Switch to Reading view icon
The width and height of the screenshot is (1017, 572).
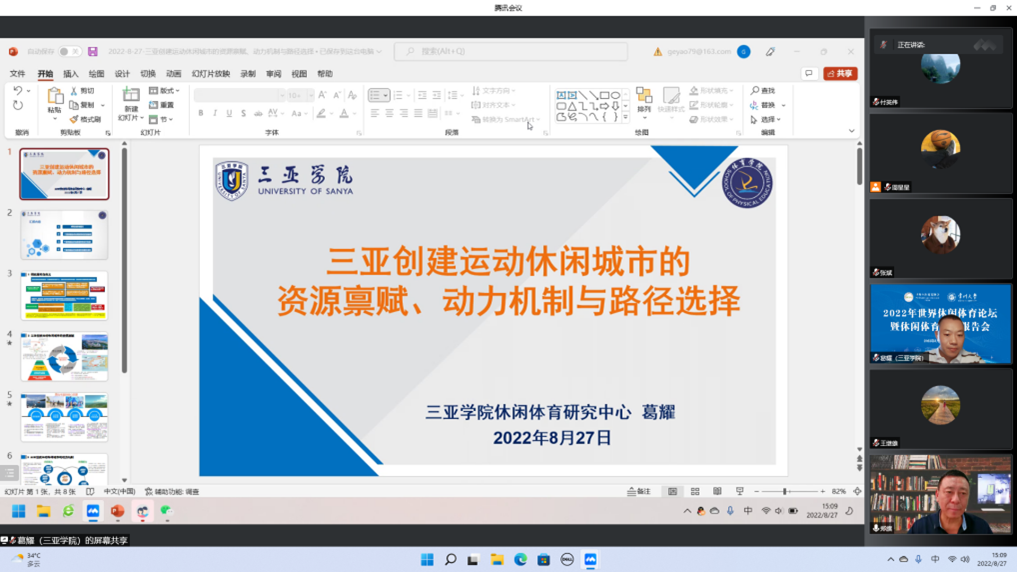click(717, 492)
